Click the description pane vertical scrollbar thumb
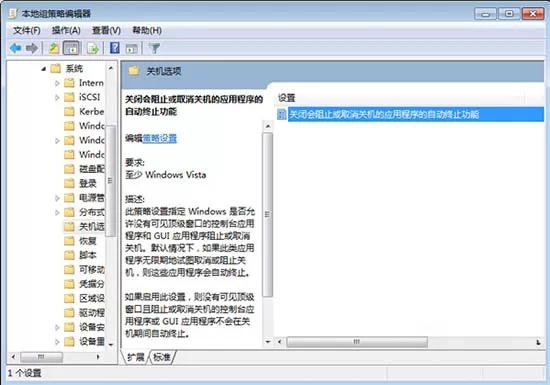Viewport: 550px width, 385px height. pyautogui.click(x=268, y=215)
